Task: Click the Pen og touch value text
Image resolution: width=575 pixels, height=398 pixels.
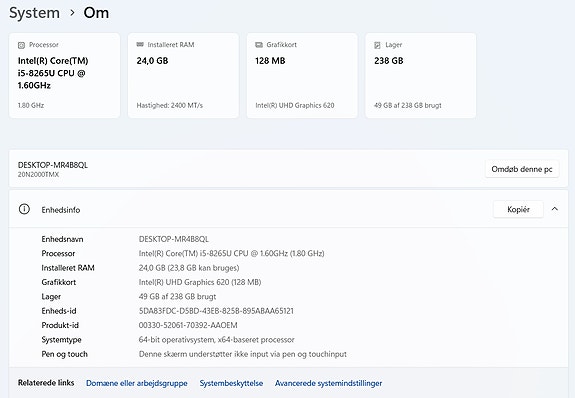Action: point(243,354)
